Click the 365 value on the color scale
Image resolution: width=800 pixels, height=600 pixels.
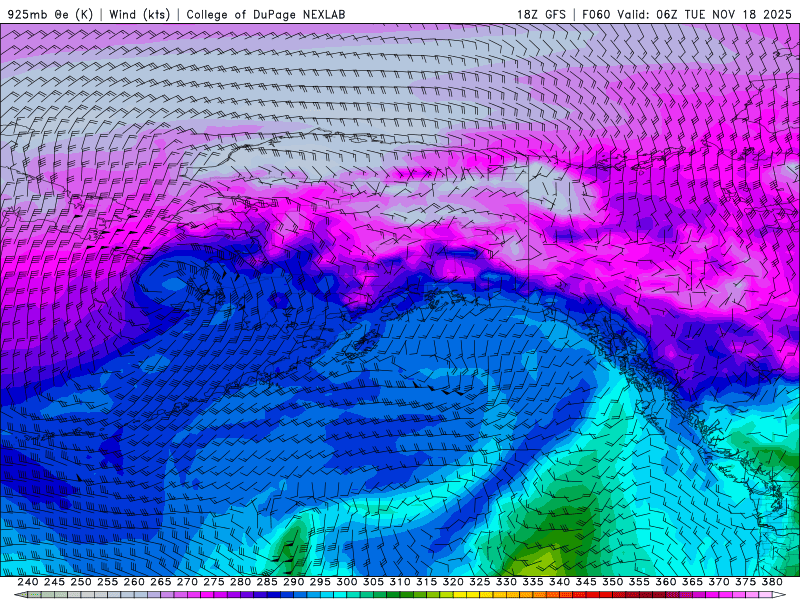pos(692,582)
